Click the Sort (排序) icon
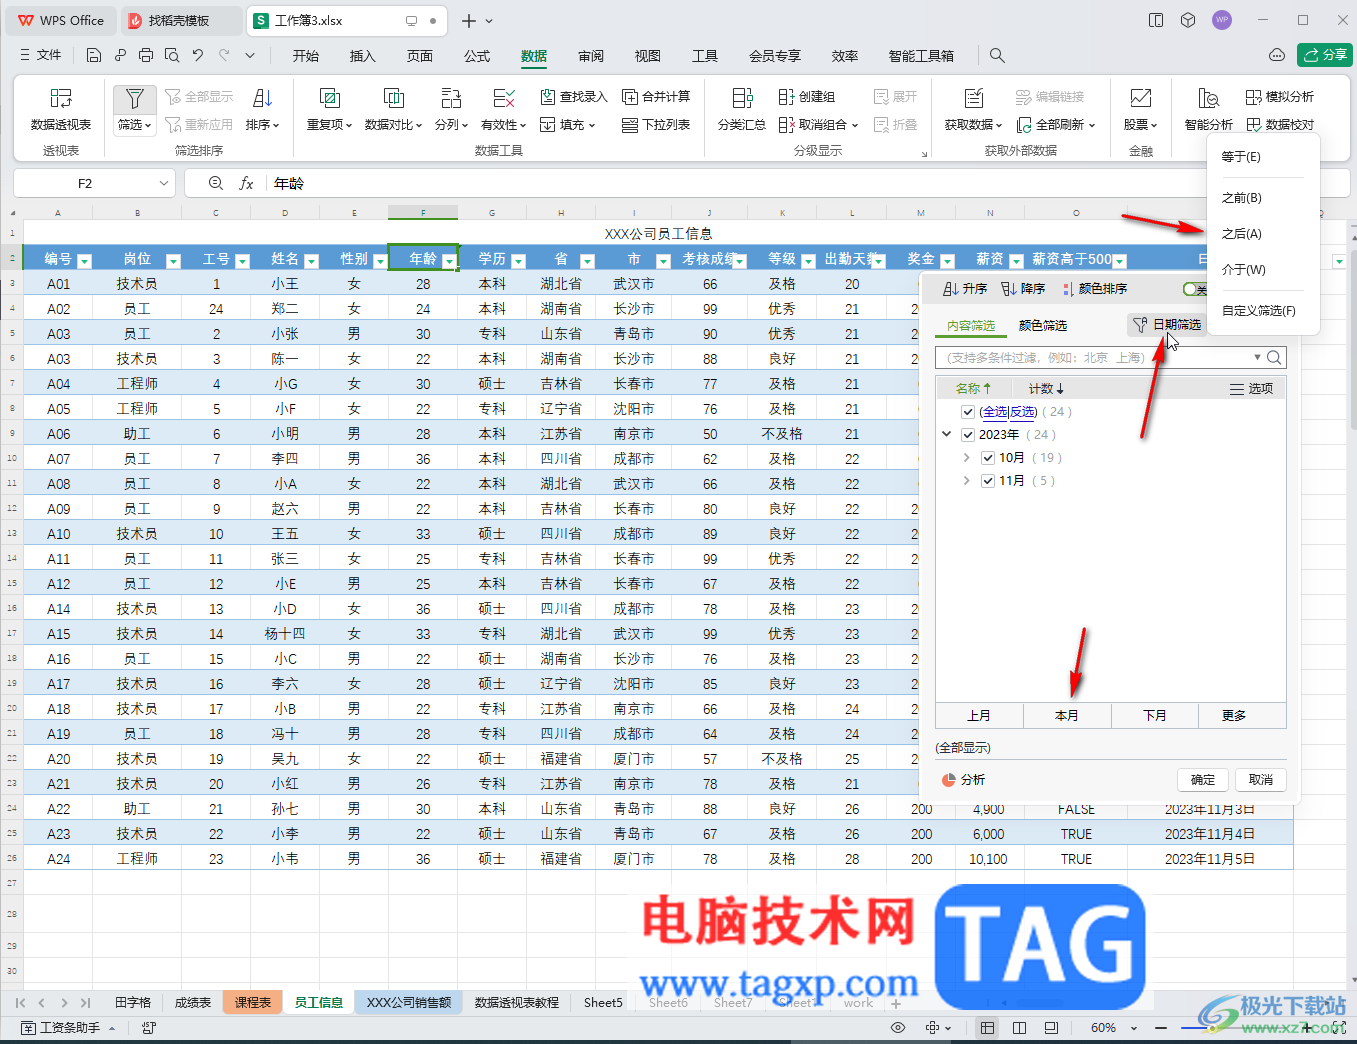Viewport: 1357px width, 1044px height. pyautogui.click(x=263, y=98)
